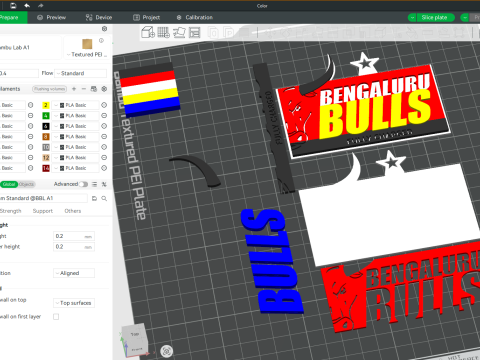Open the Strength settings tab
The image size is (480, 360).
tap(10, 211)
